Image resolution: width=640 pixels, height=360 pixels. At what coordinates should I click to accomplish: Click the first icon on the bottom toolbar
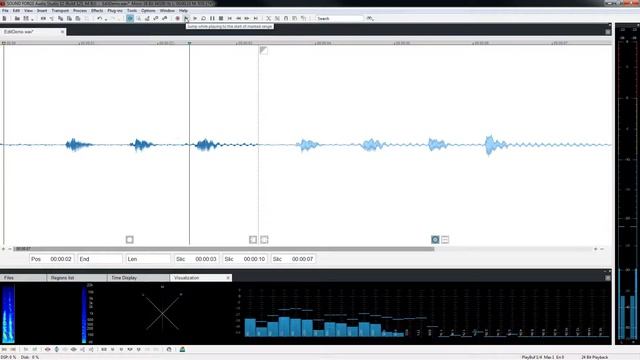click(4, 349)
